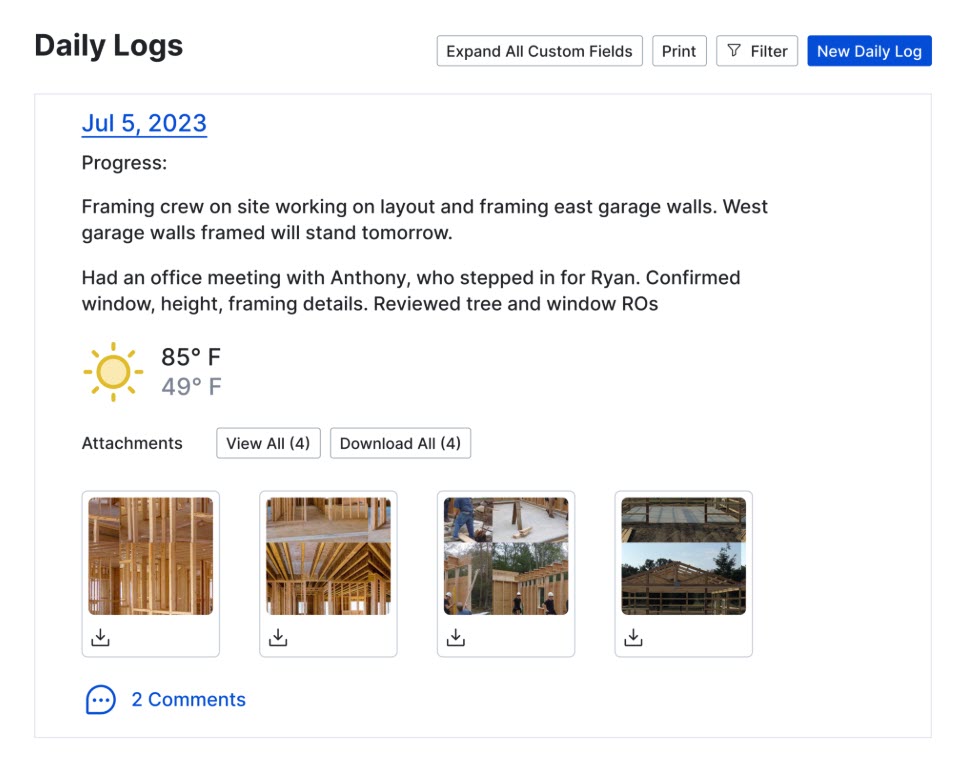Click the Daily Logs page heading
The width and height of the screenshot is (964, 774).
pyautogui.click(x=109, y=46)
